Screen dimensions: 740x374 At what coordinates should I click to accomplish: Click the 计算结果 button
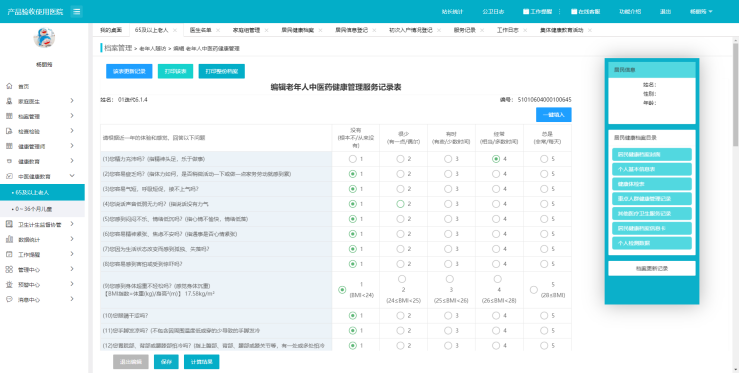[x=202, y=362]
